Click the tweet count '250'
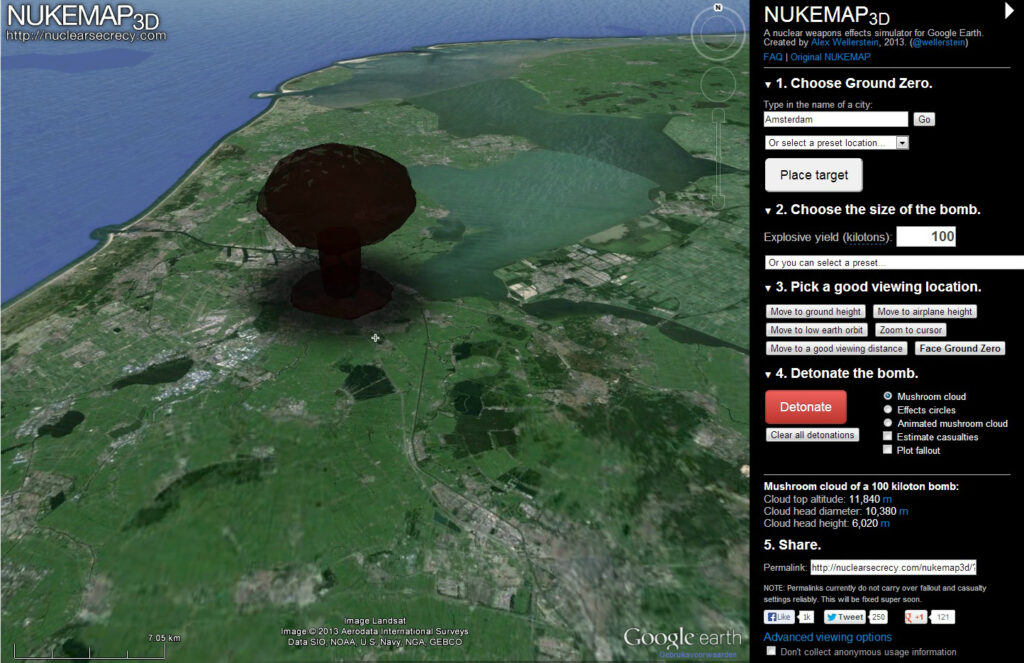Viewport: 1024px width, 663px height. pyautogui.click(x=879, y=617)
